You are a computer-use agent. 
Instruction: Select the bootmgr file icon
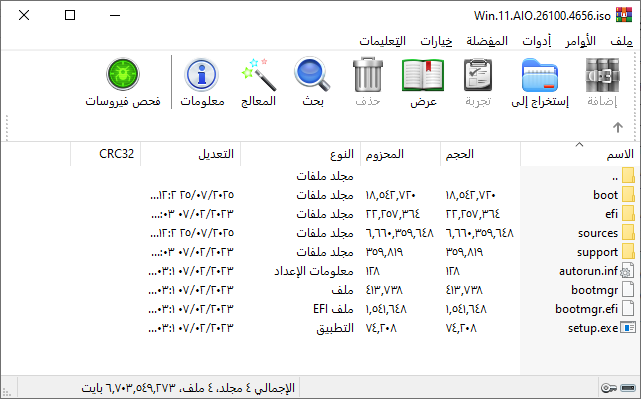point(628,289)
